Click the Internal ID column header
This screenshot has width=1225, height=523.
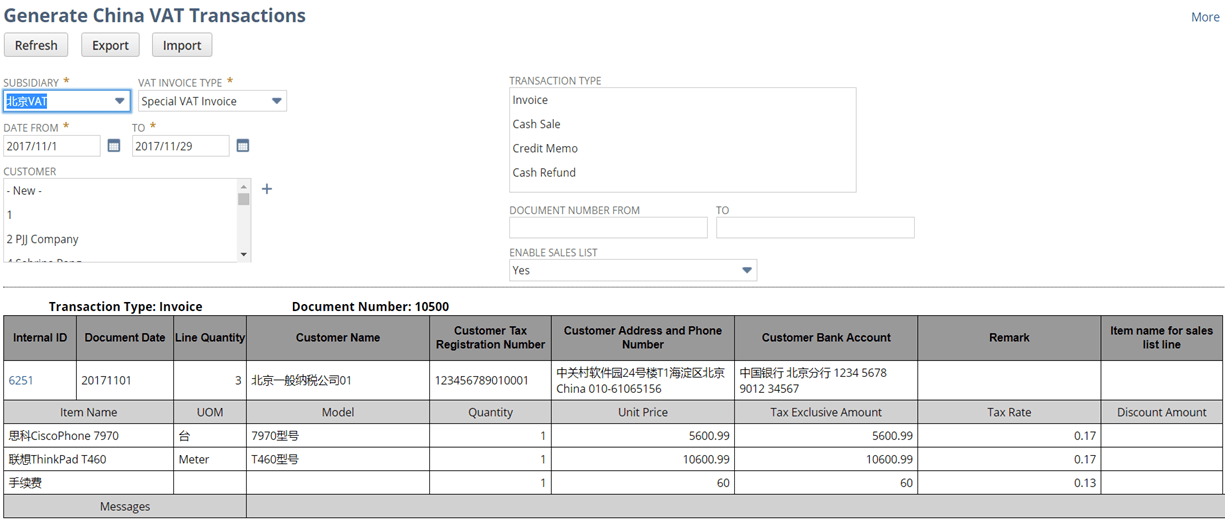coord(40,338)
